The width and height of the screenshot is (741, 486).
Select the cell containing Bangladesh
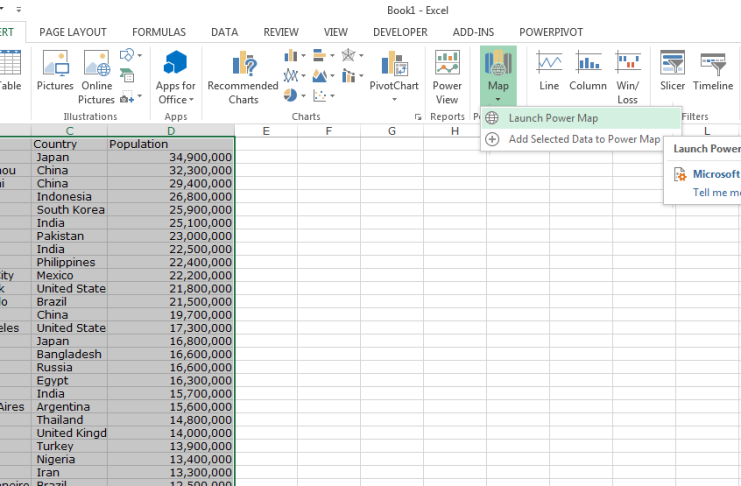(69, 354)
